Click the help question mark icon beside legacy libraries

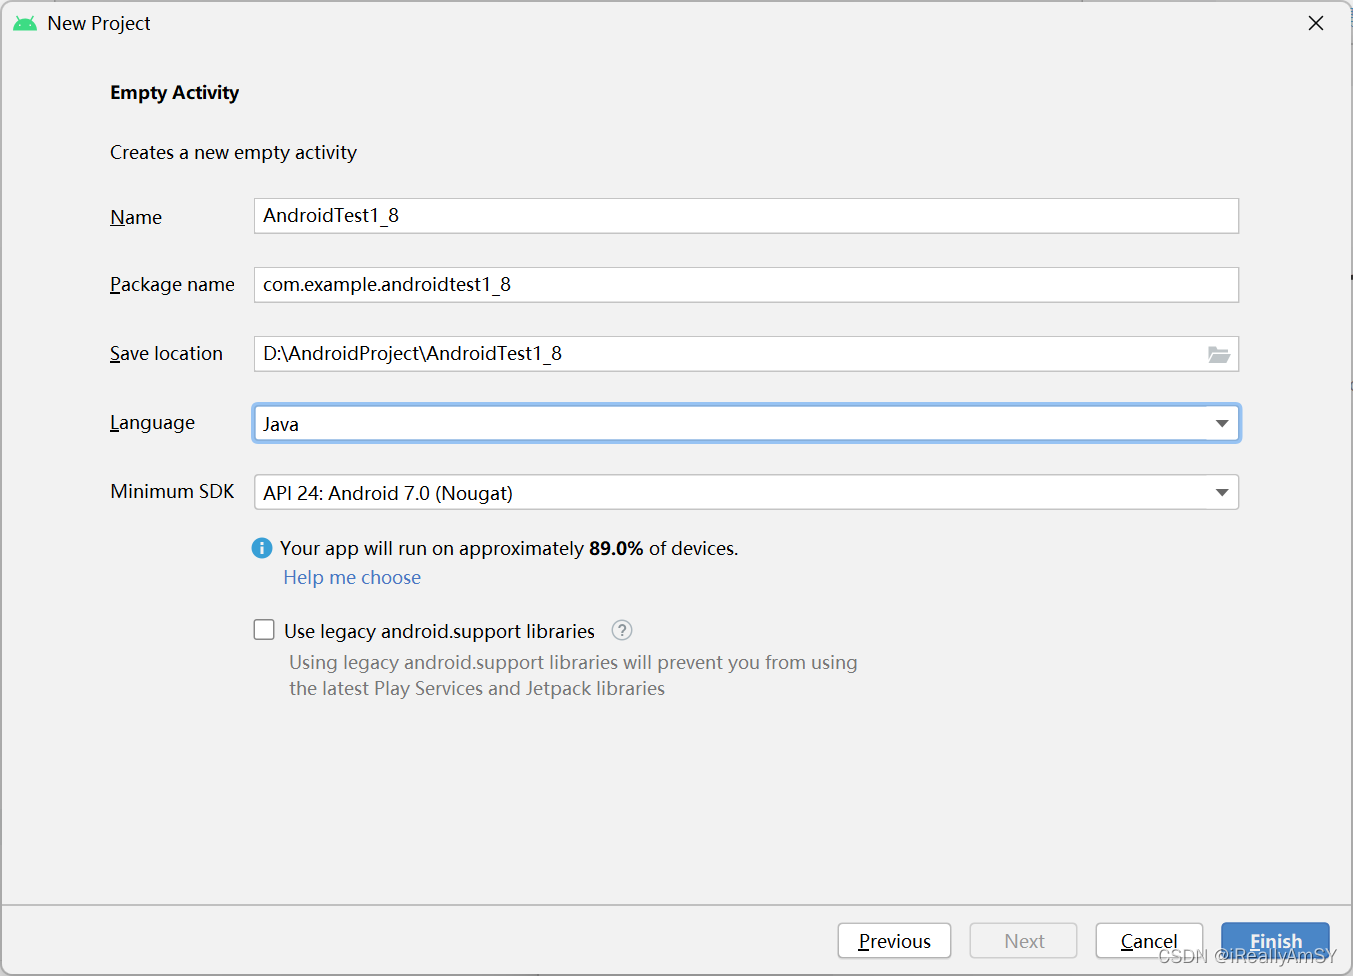tap(622, 630)
